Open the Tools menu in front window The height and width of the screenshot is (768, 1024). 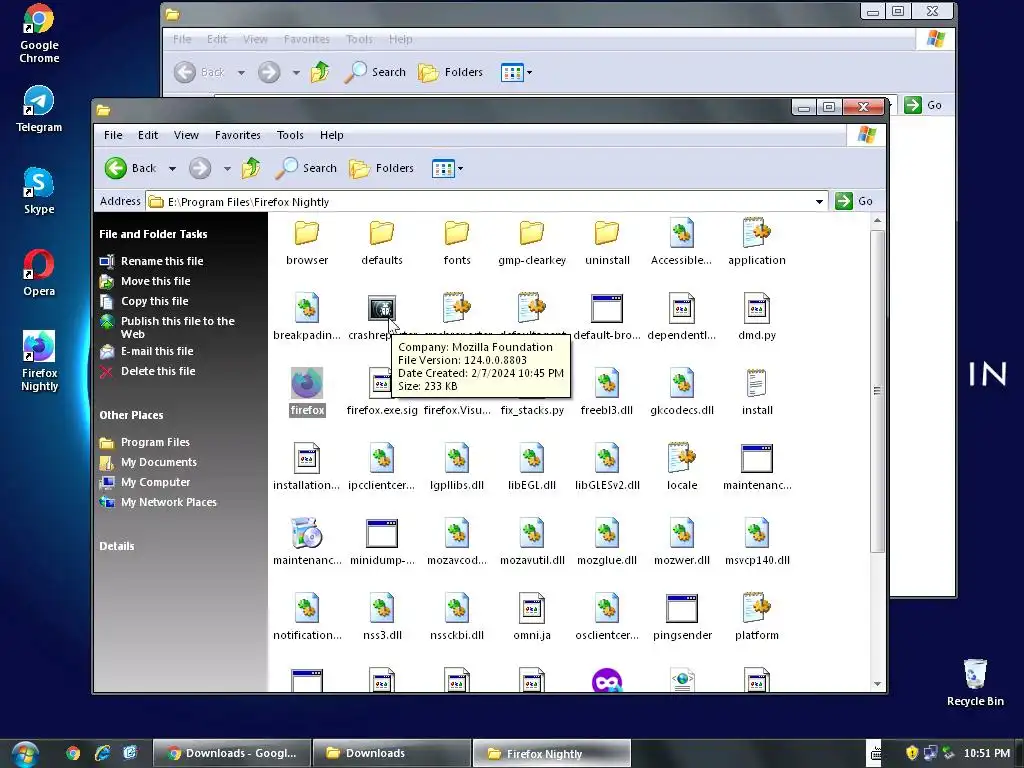click(x=290, y=135)
